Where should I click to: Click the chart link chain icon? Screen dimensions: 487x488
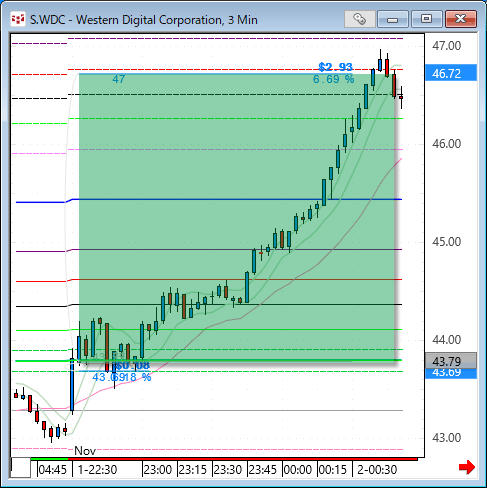click(359, 19)
